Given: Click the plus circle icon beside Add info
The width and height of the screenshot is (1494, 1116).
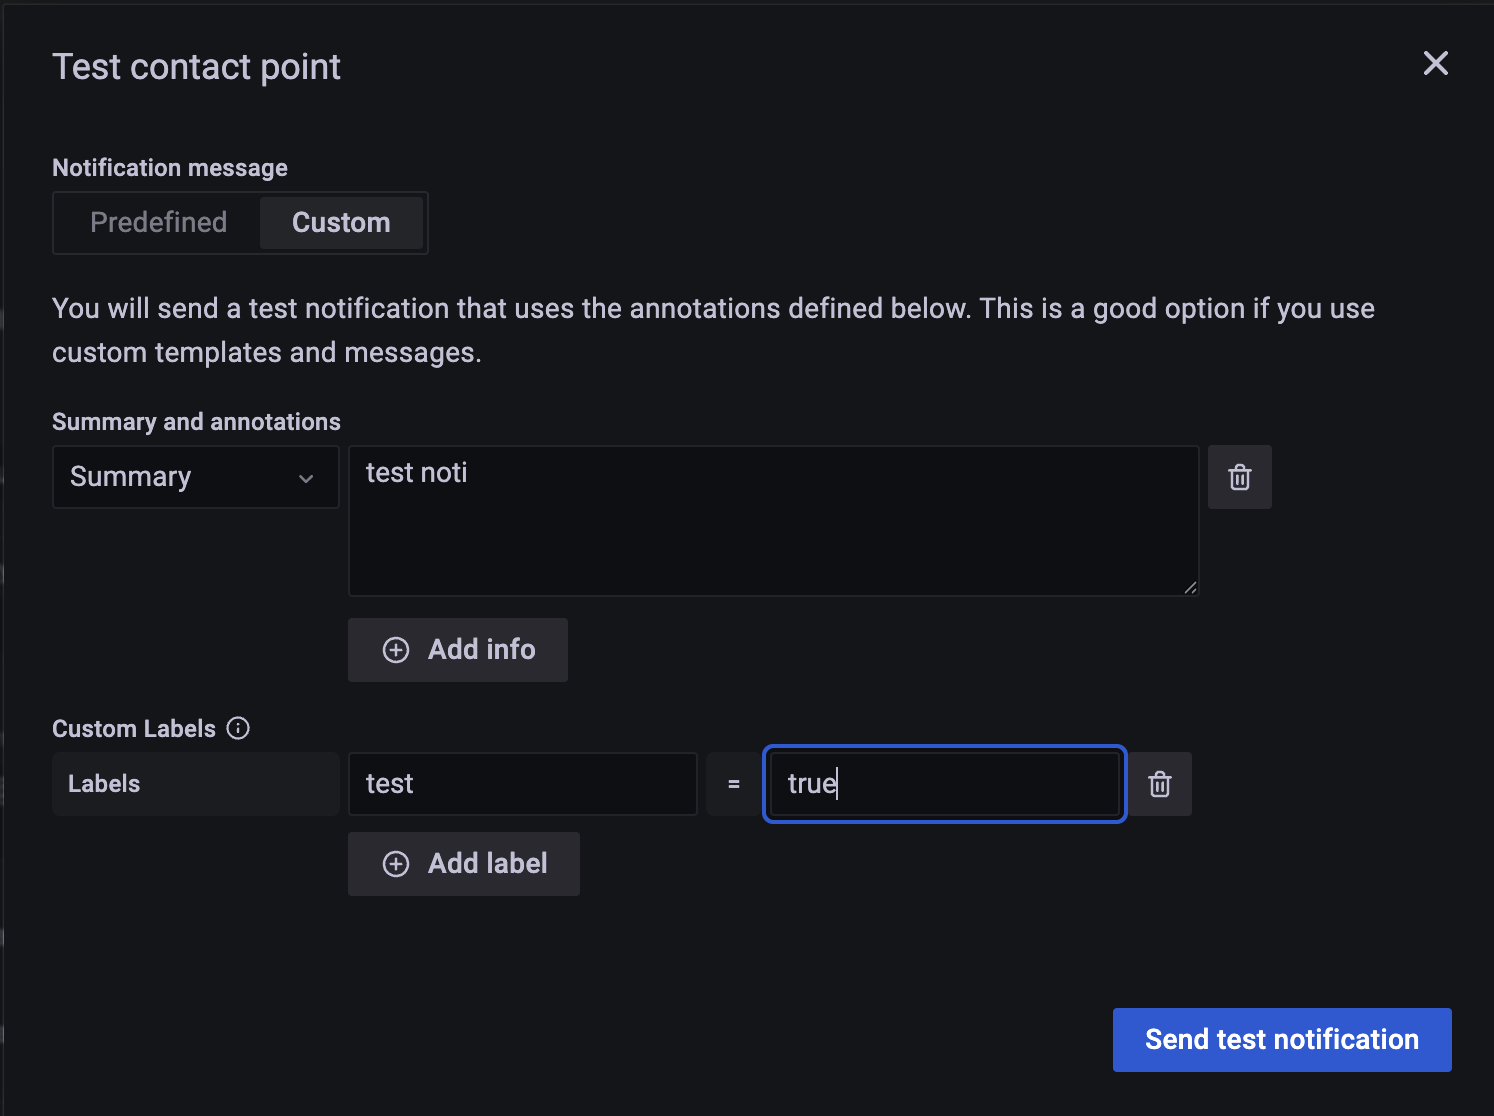Looking at the screenshot, I should coord(396,650).
